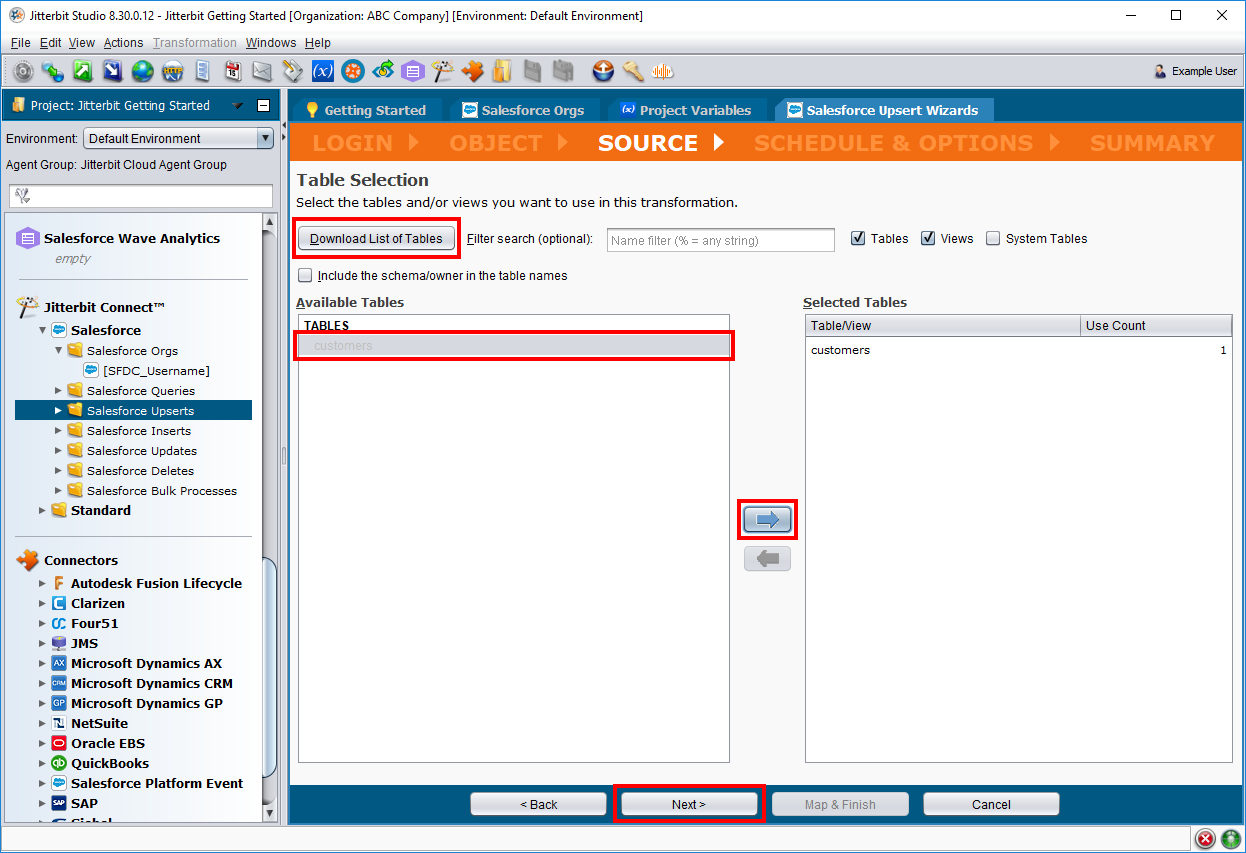1246x853 pixels.
Task: Click the gold key toolbar icon
Action: tap(632, 71)
